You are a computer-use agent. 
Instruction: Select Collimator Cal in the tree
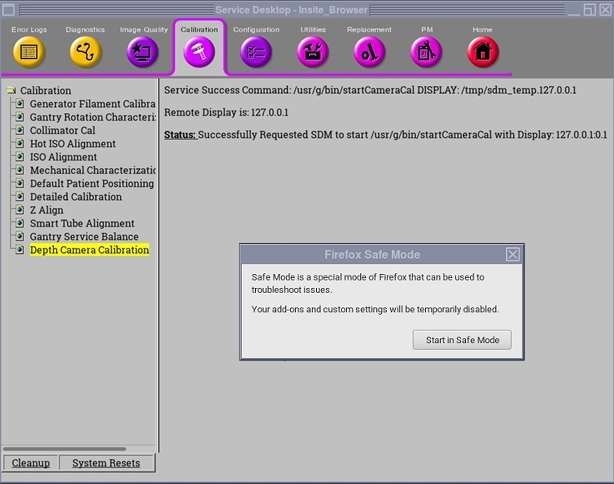pos(62,130)
